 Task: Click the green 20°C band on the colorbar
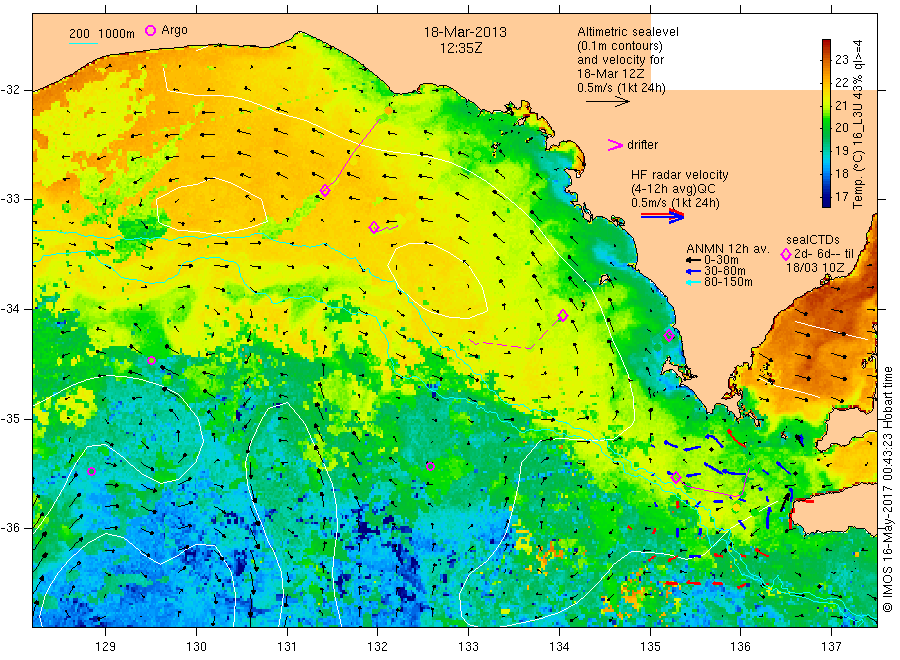point(827,127)
